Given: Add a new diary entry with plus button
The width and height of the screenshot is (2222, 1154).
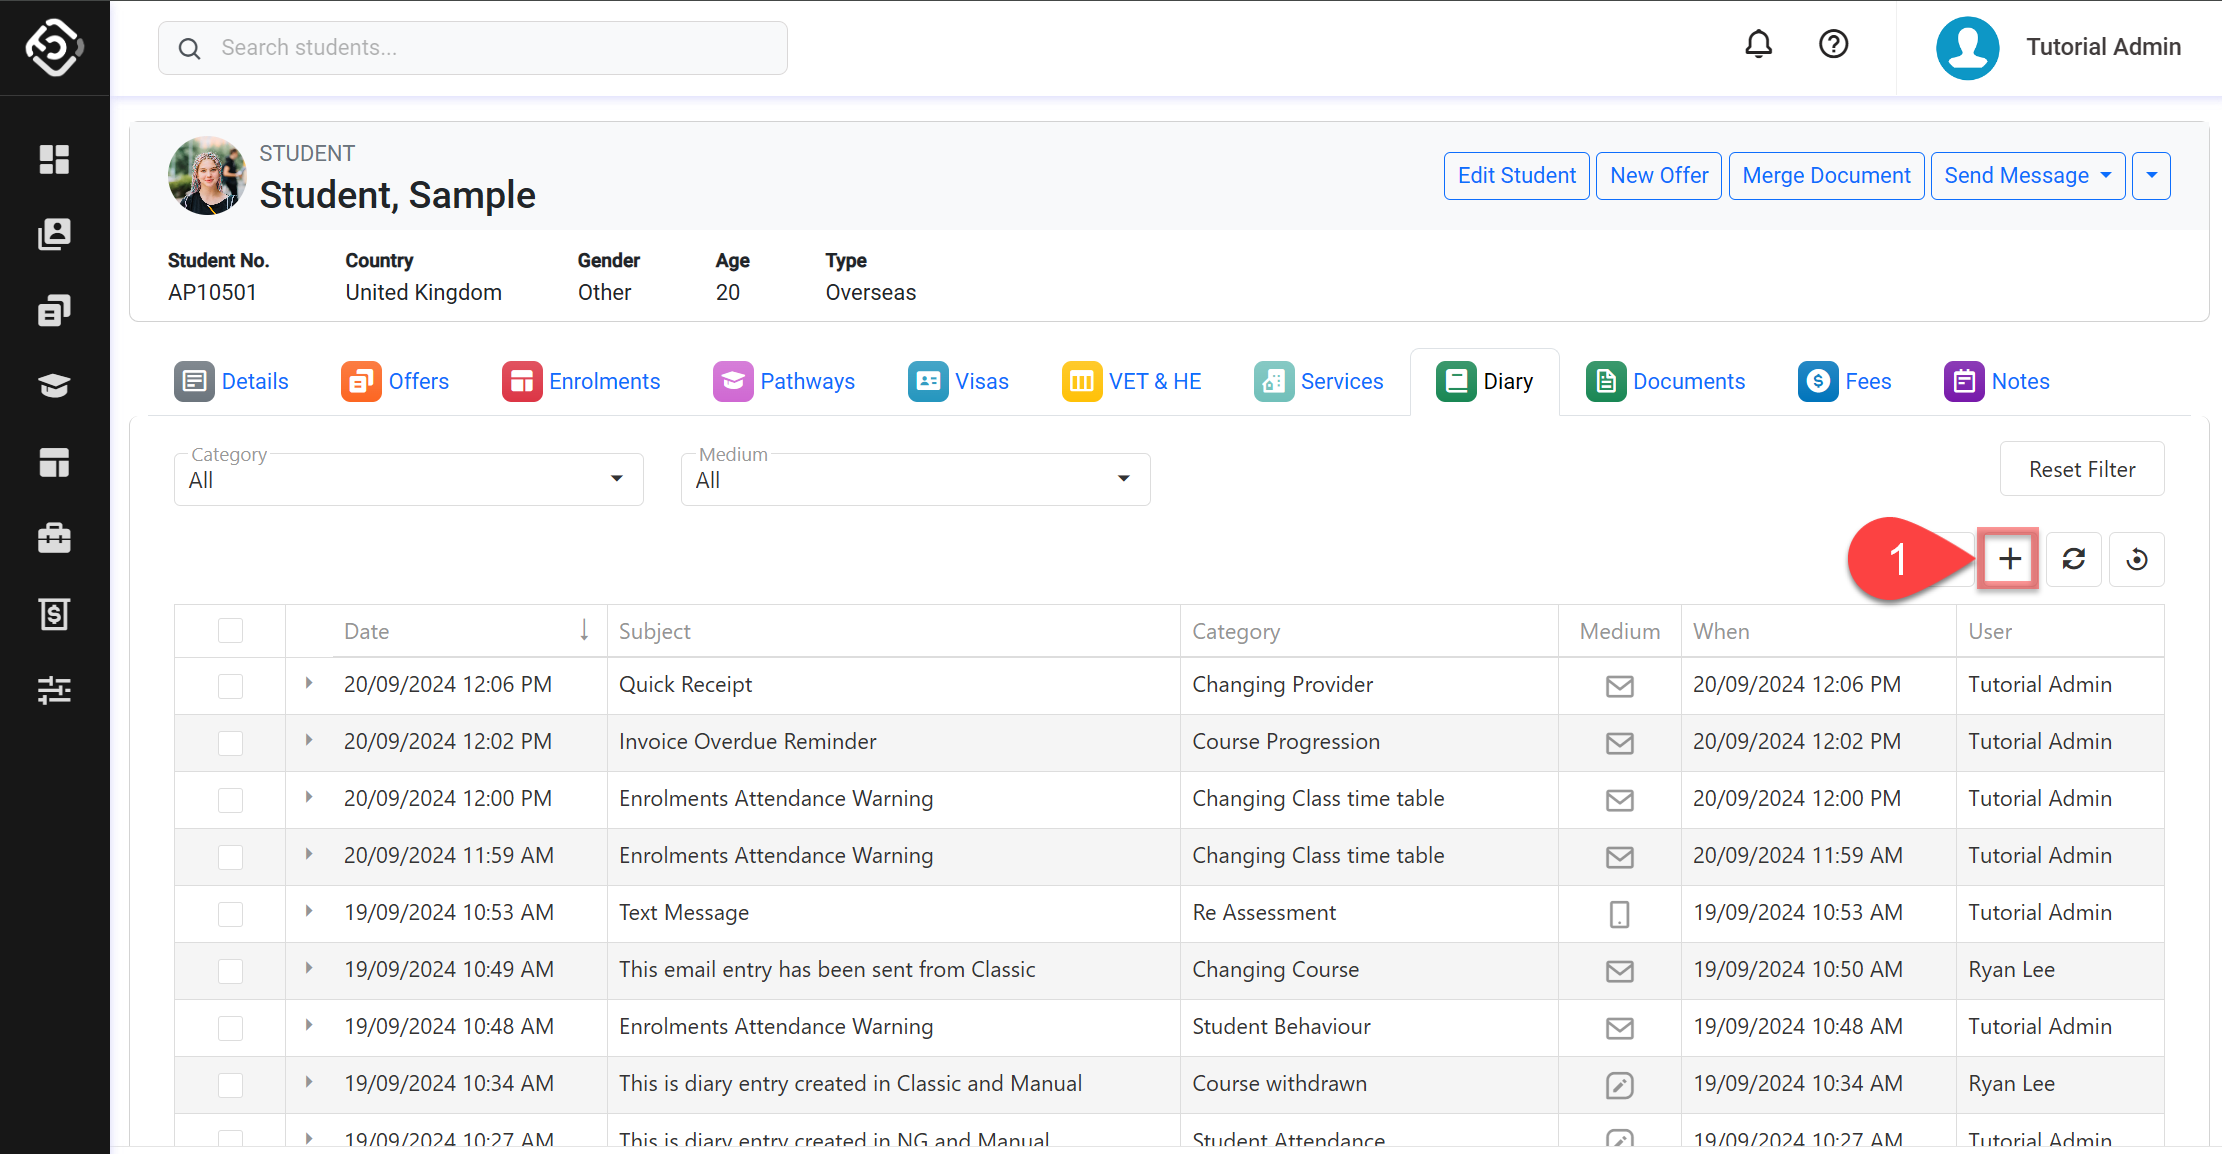Looking at the screenshot, I should [2009, 559].
